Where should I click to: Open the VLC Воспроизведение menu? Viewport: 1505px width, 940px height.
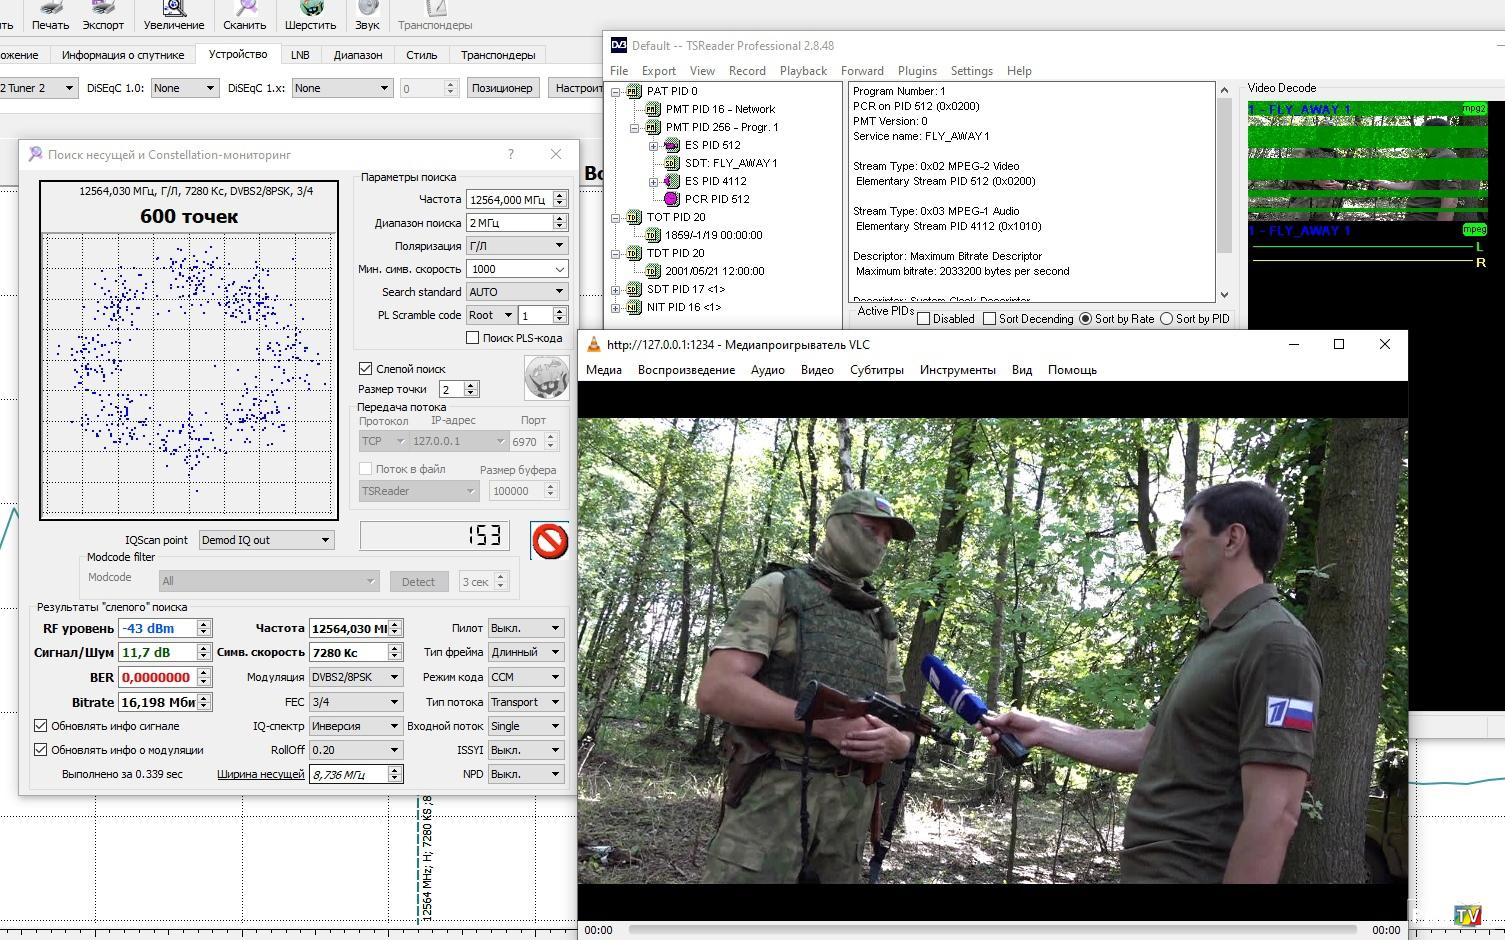[x=686, y=370]
